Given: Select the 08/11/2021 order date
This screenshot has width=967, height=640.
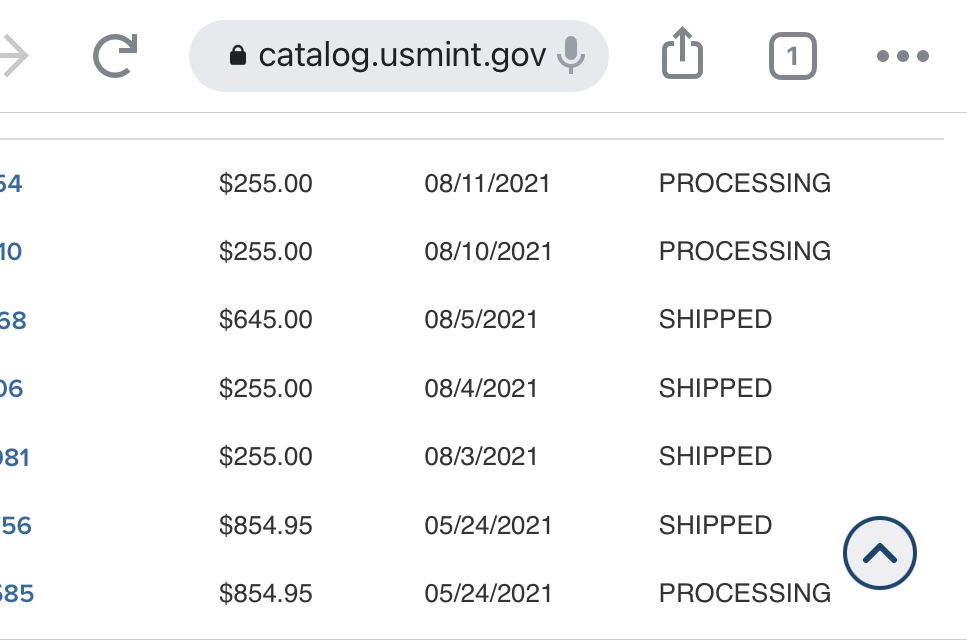Looking at the screenshot, I should pyautogui.click(x=487, y=184).
